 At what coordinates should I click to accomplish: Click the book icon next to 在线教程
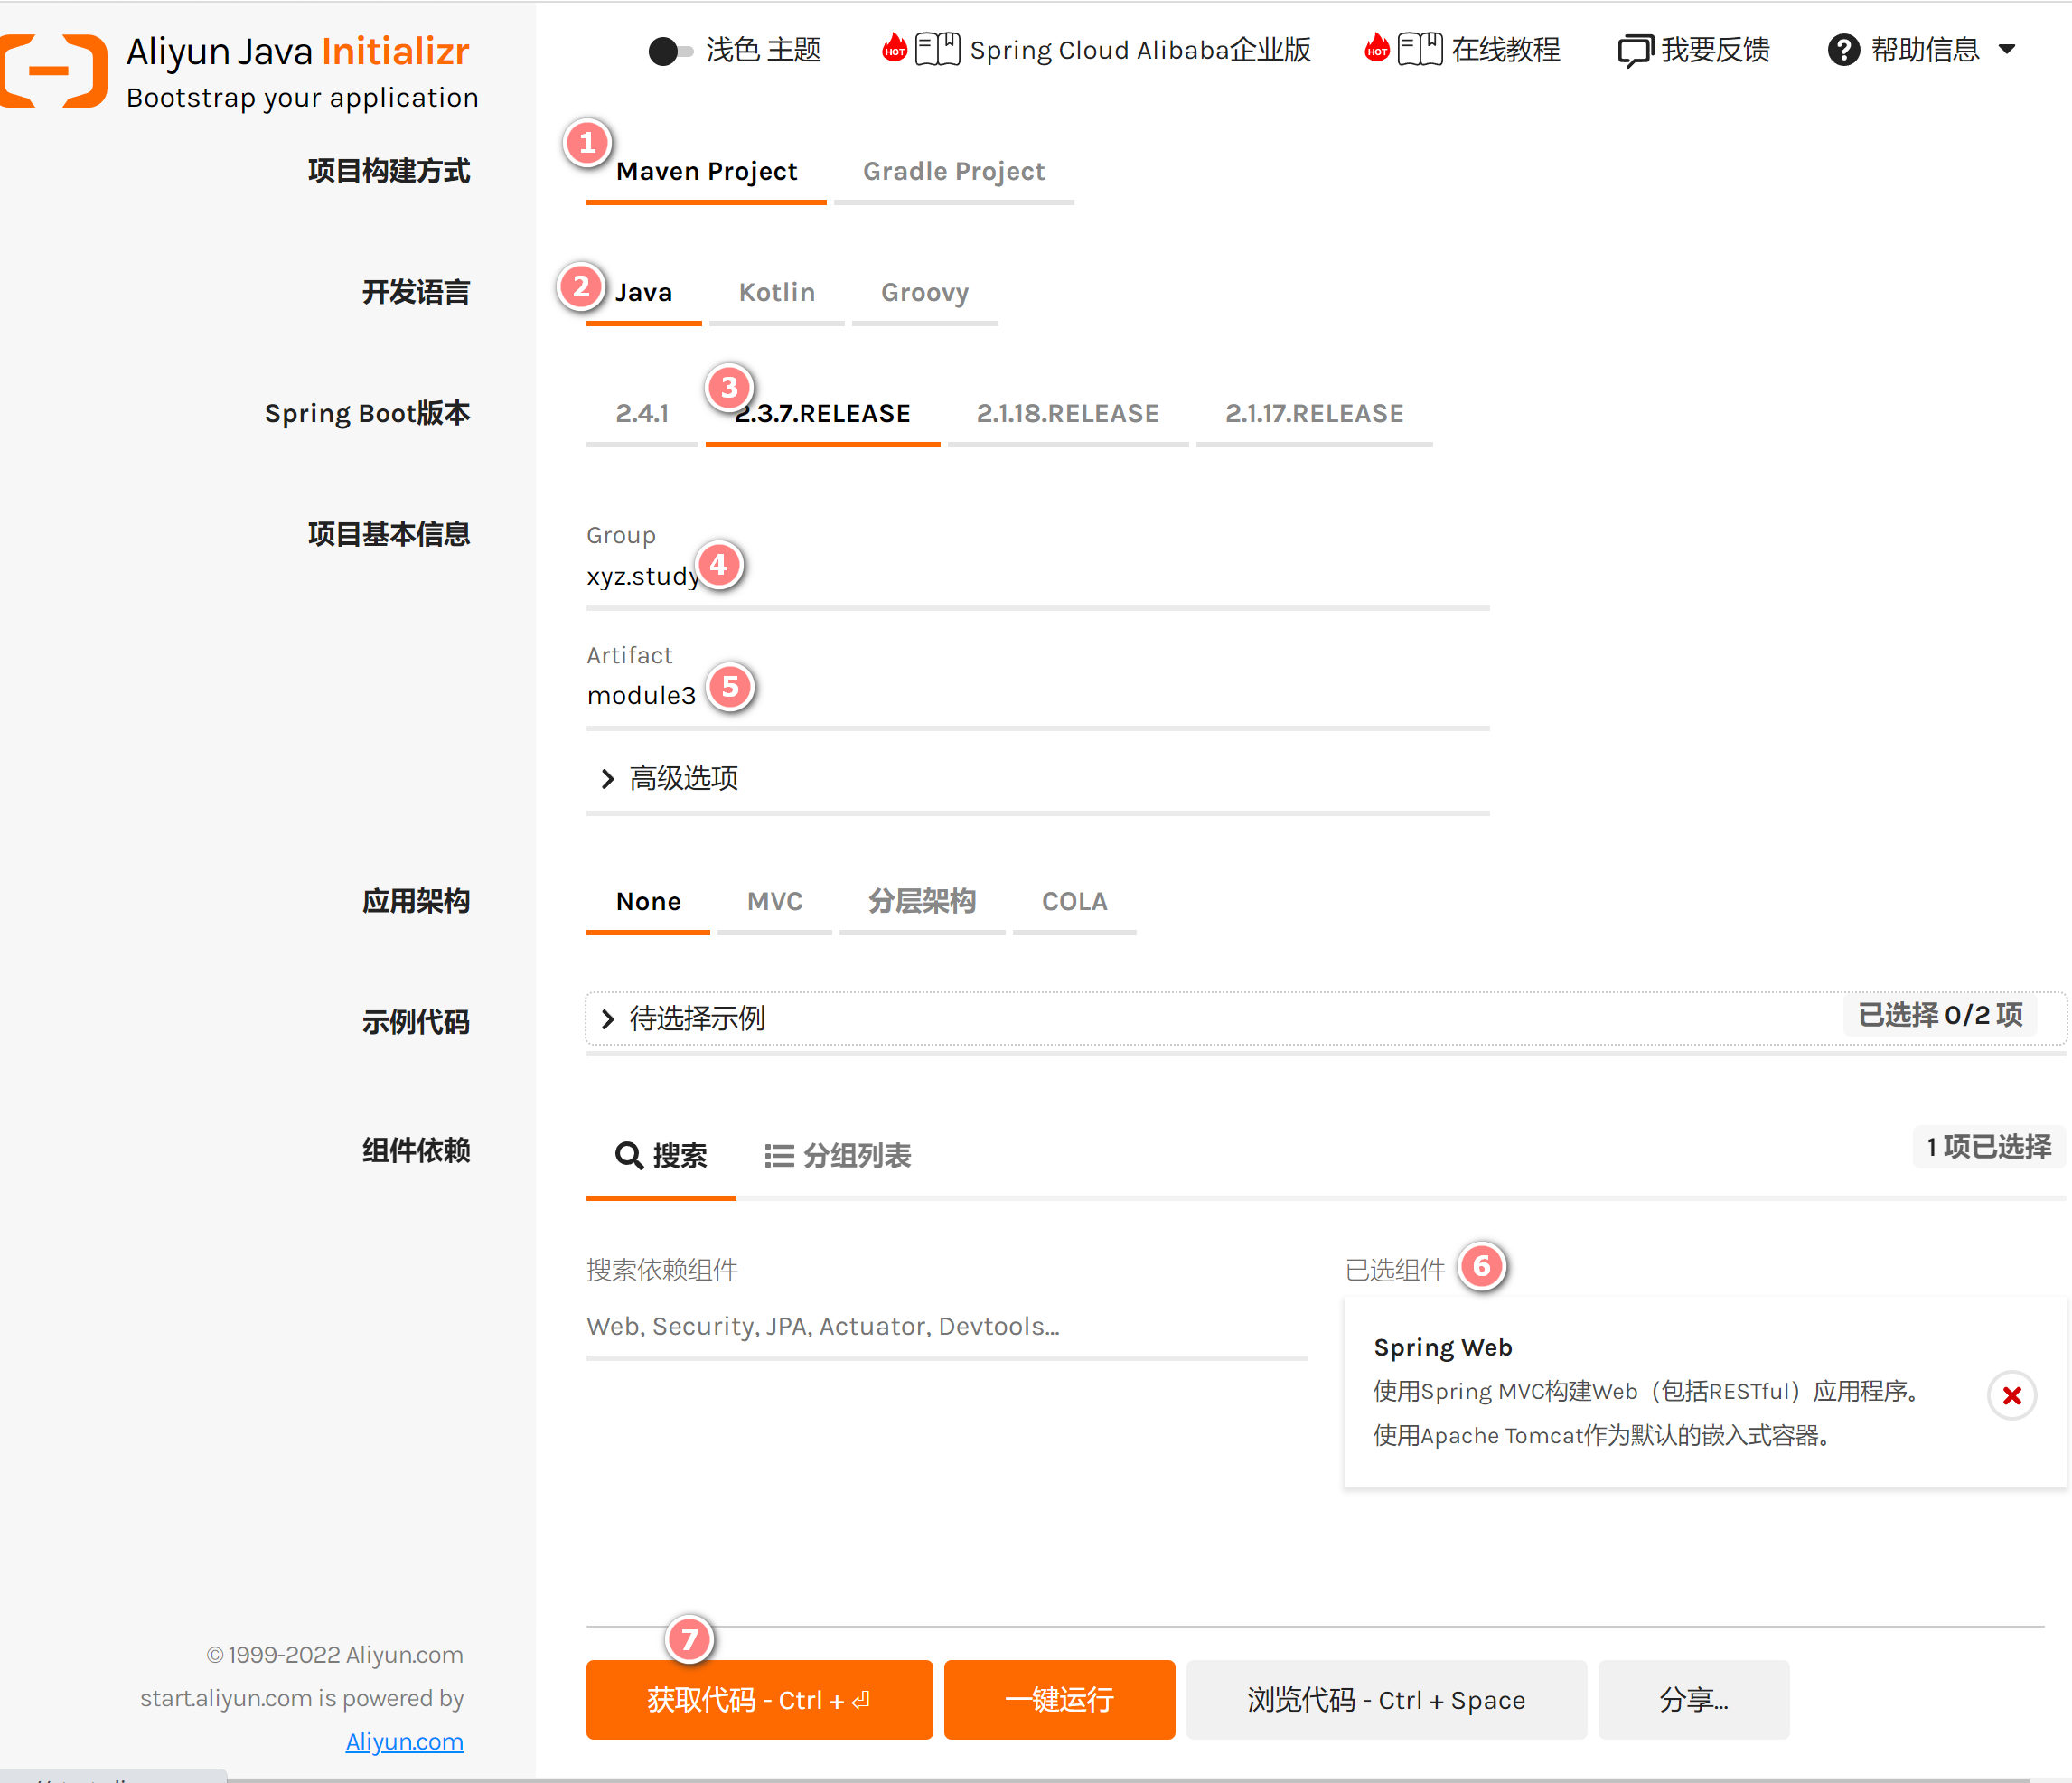tap(1420, 49)
